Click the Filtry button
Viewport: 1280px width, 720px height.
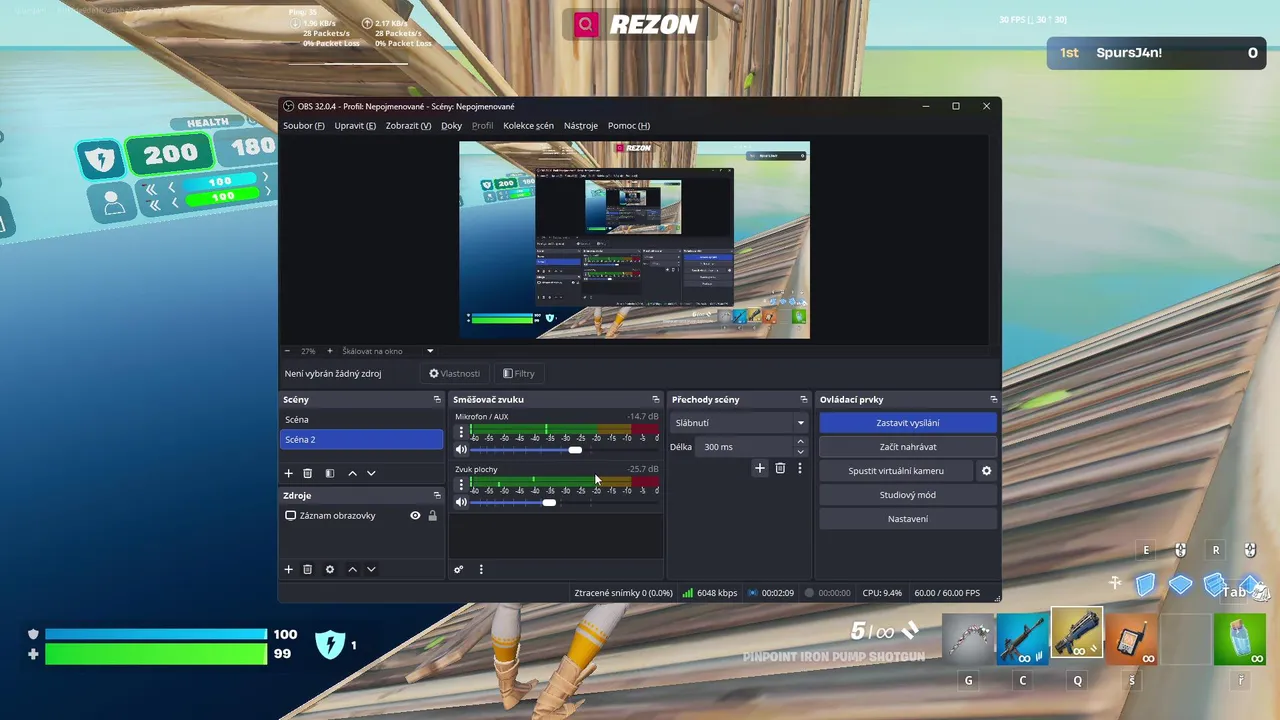(519, 374)
